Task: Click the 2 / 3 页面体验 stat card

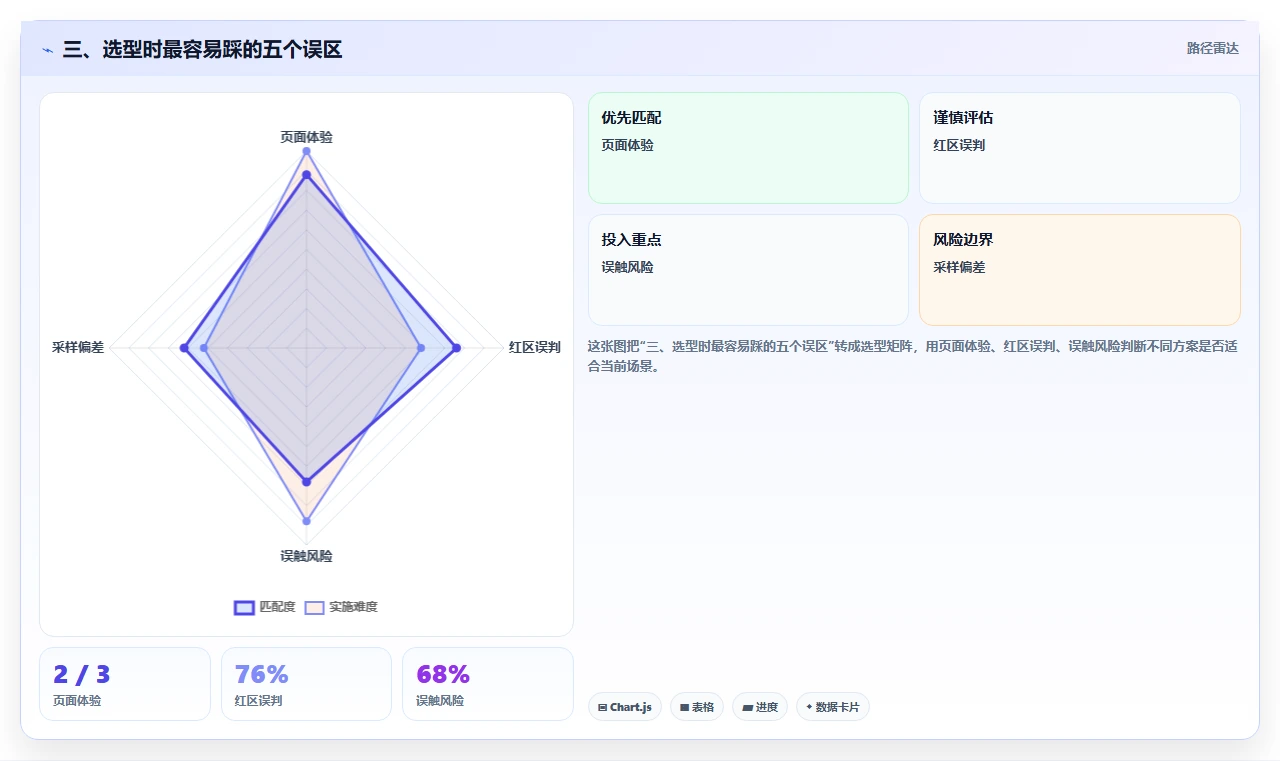Action: tap(125, 684)
